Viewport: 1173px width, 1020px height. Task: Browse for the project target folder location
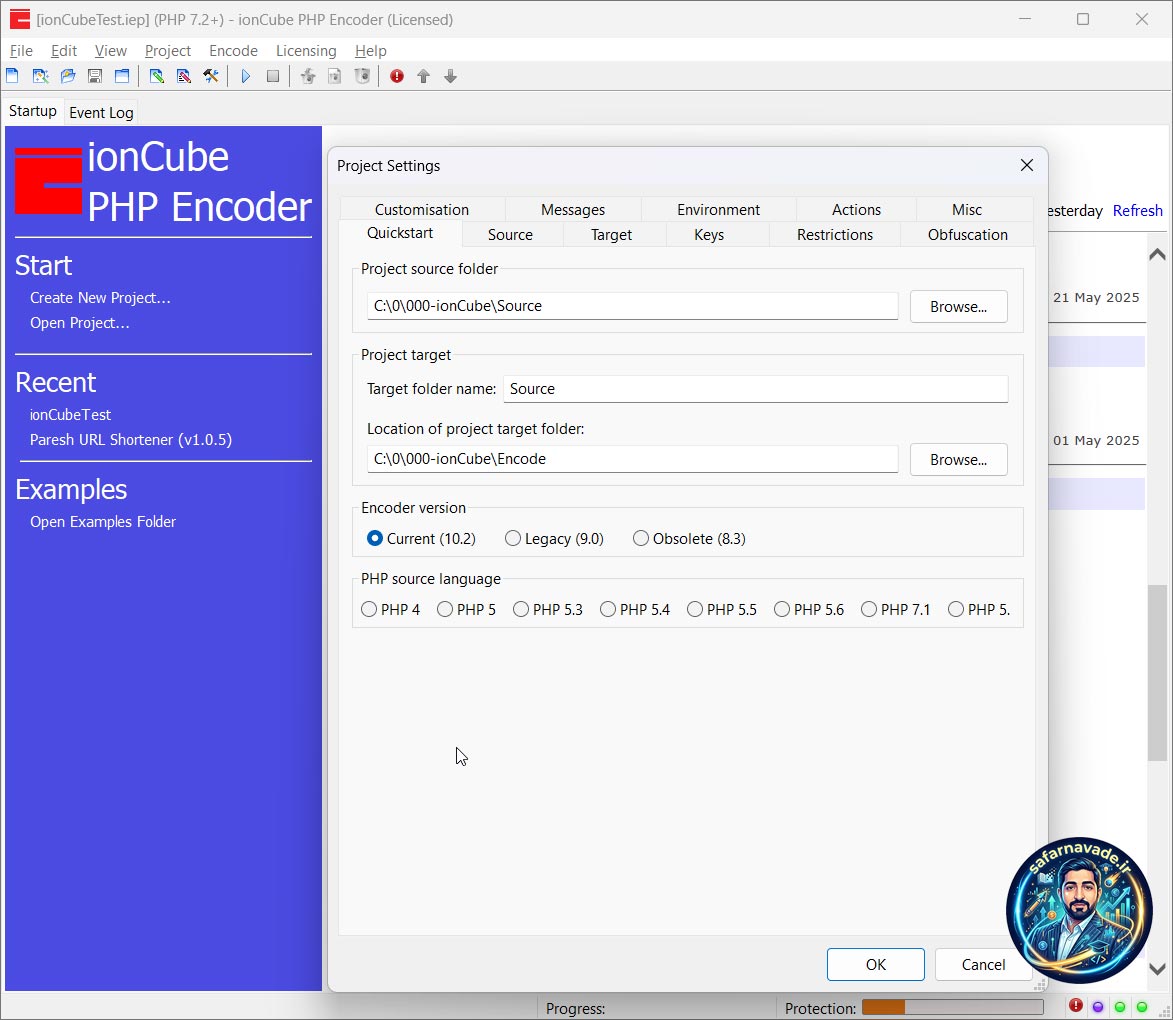click(958, 459)
